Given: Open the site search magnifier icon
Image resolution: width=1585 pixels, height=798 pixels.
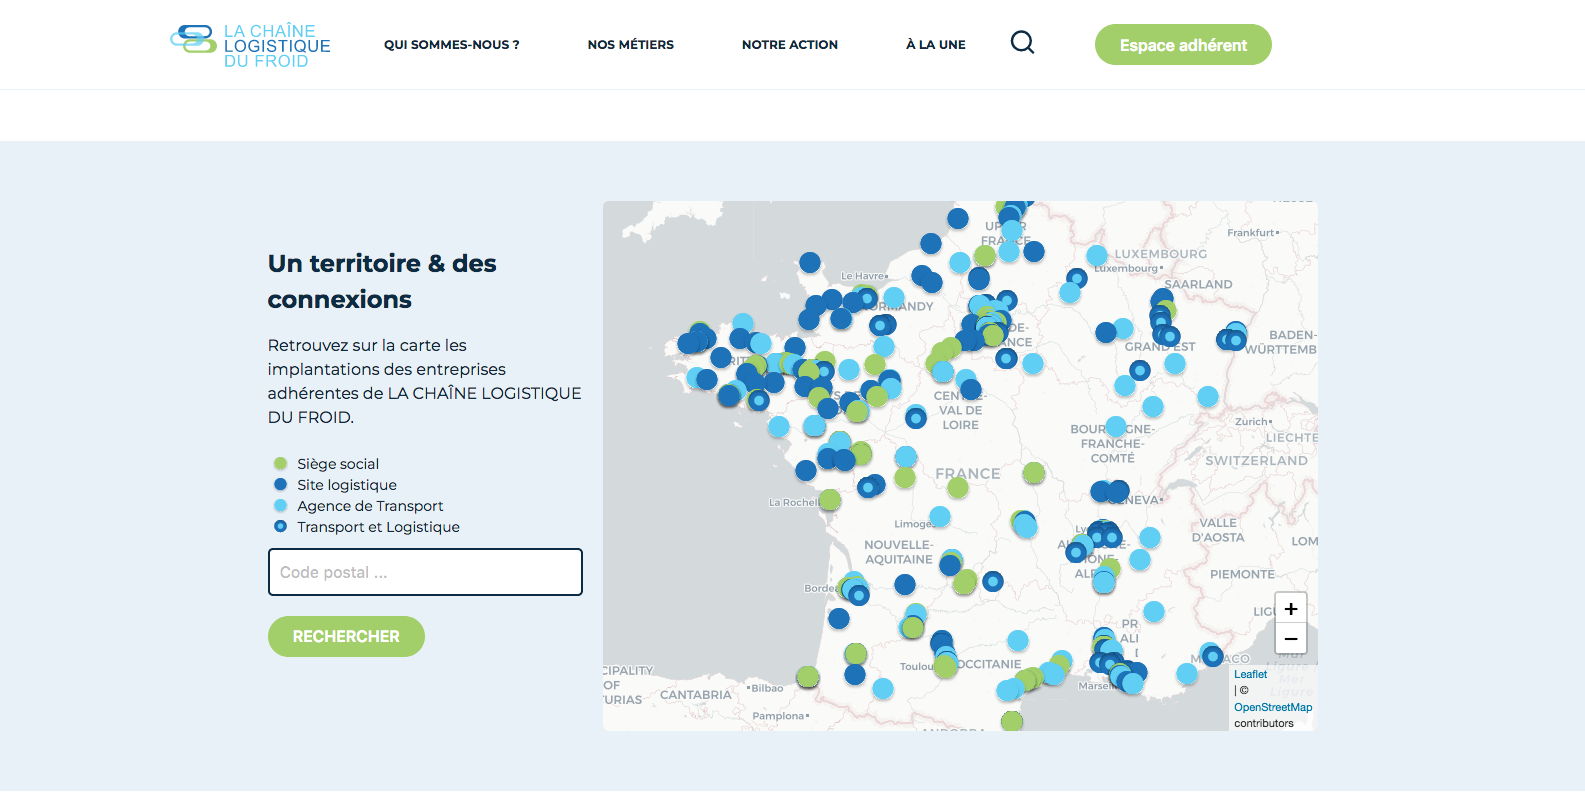Looking at the screenshot, I should [1022, 42].
